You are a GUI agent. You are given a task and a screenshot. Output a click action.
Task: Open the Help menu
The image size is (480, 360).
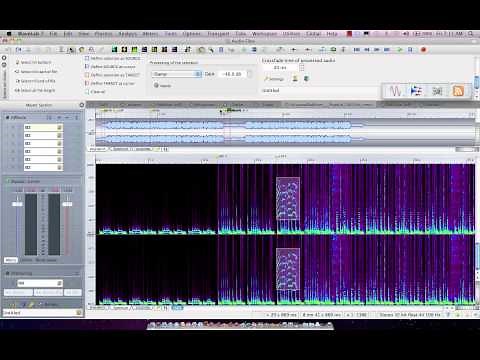coord(332,34)
